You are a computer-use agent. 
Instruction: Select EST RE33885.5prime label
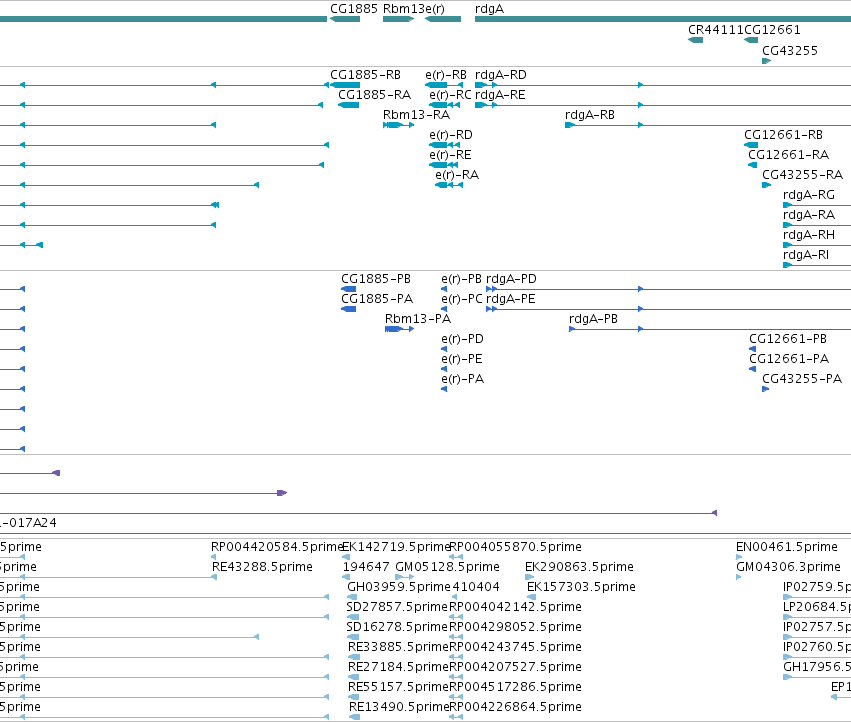click(x=398, y=647)
